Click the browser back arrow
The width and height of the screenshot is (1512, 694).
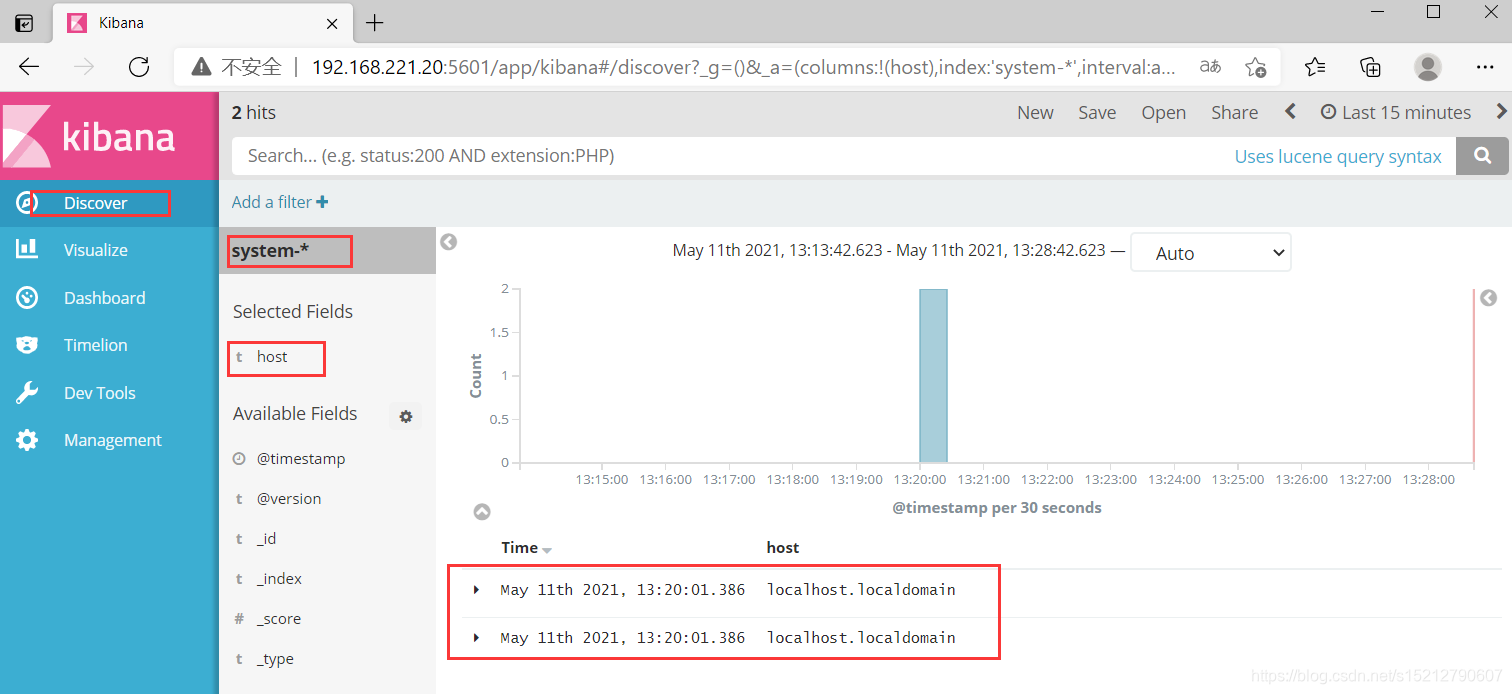coord(29,67)
